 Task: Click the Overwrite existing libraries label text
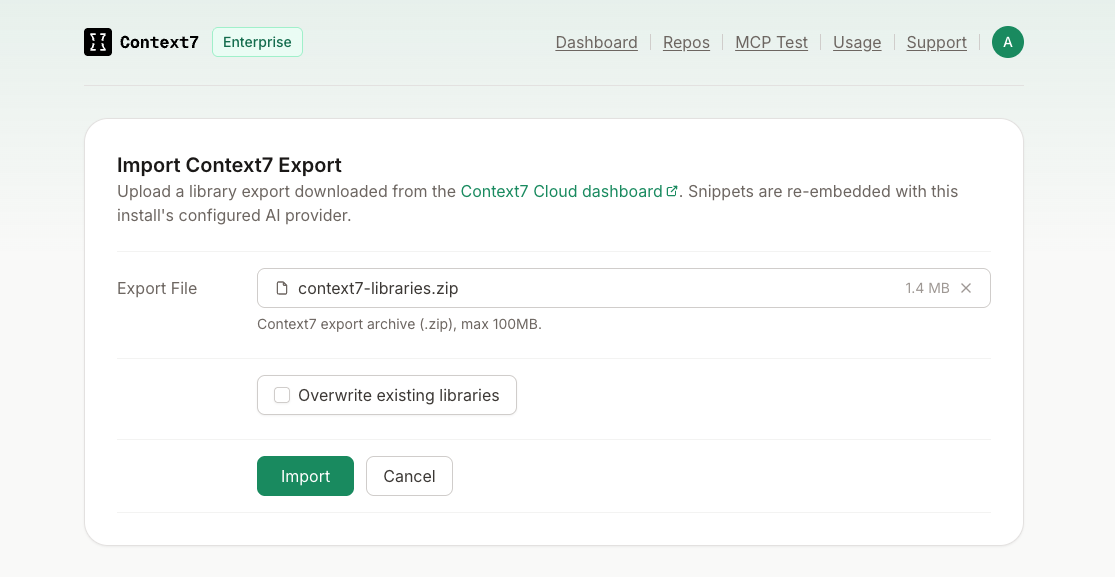tap(398, 395)
